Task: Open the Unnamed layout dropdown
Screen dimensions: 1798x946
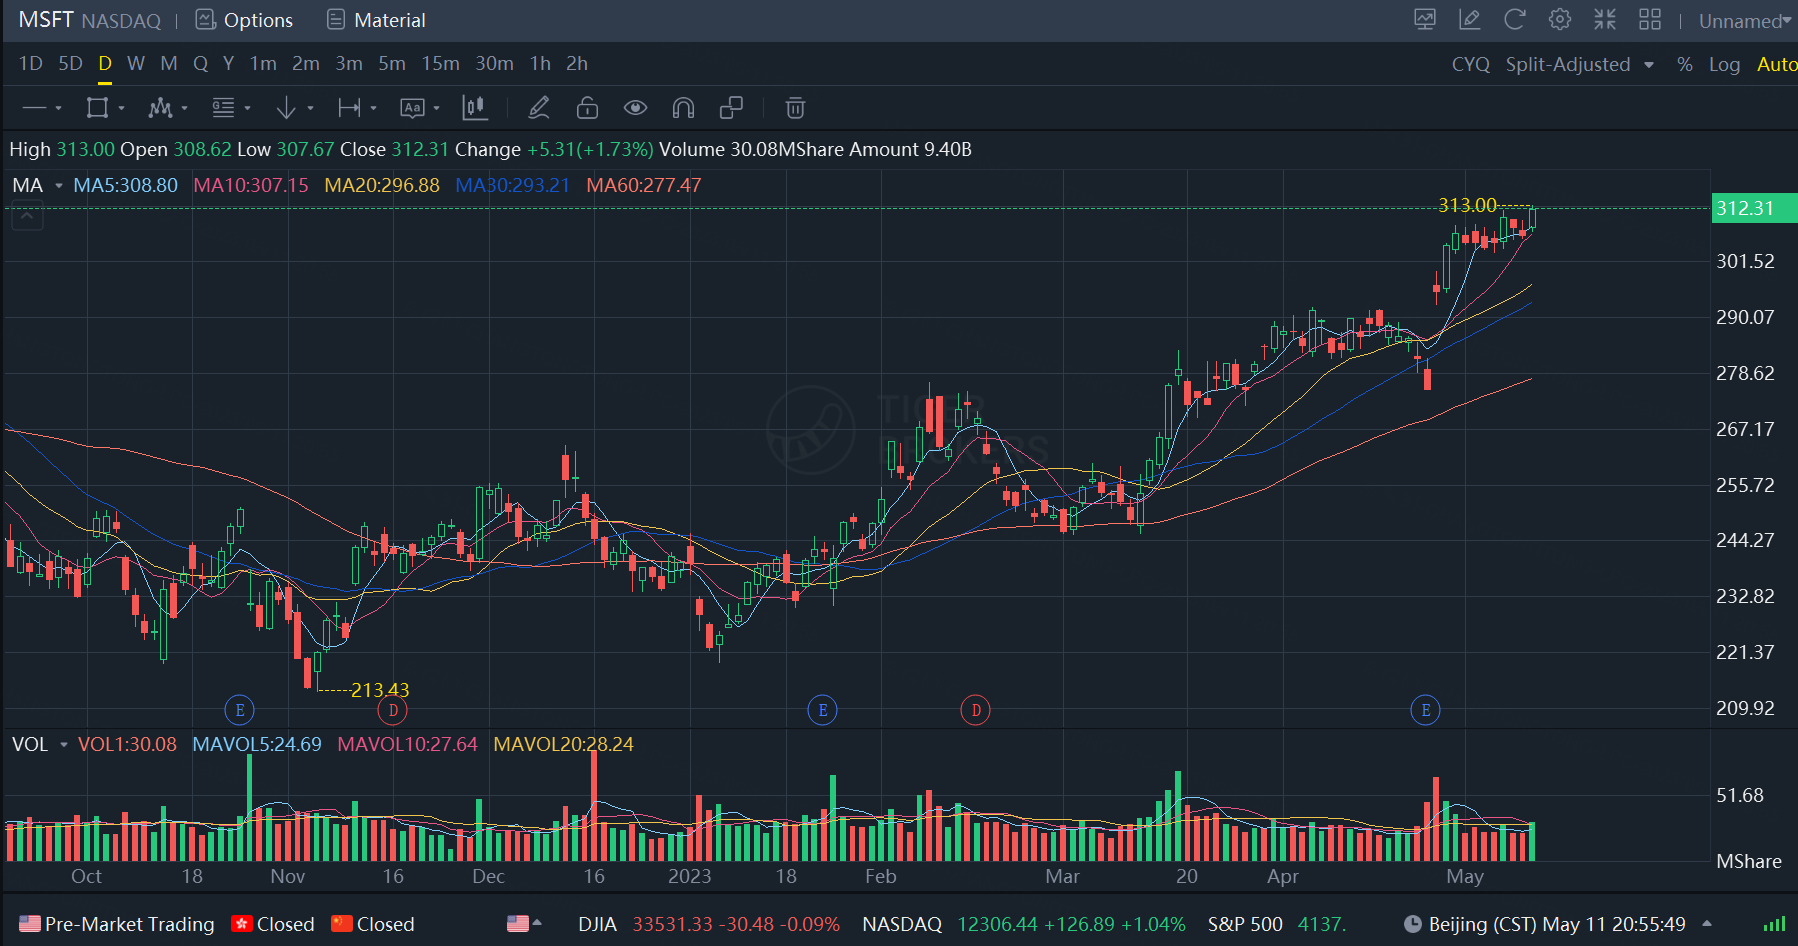Action: tap(1744, 21)
